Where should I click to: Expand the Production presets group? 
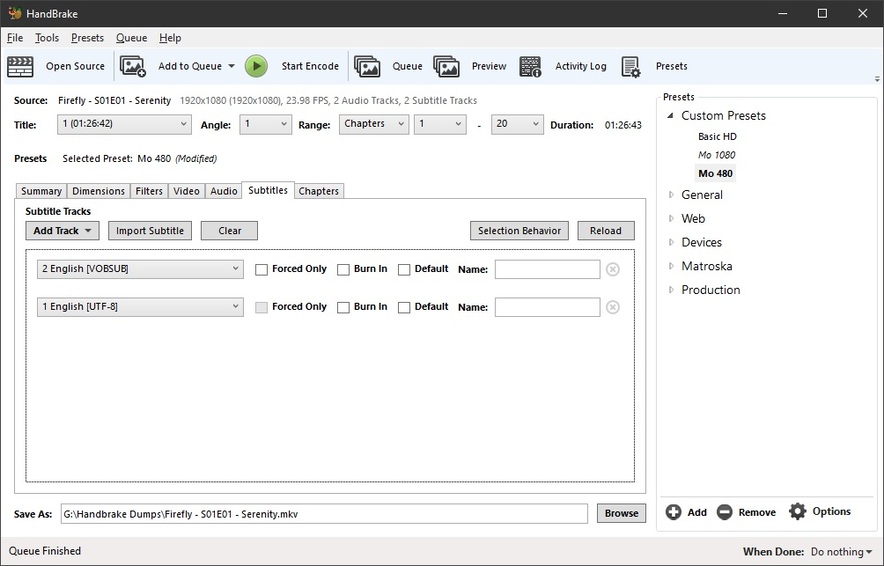671,289
